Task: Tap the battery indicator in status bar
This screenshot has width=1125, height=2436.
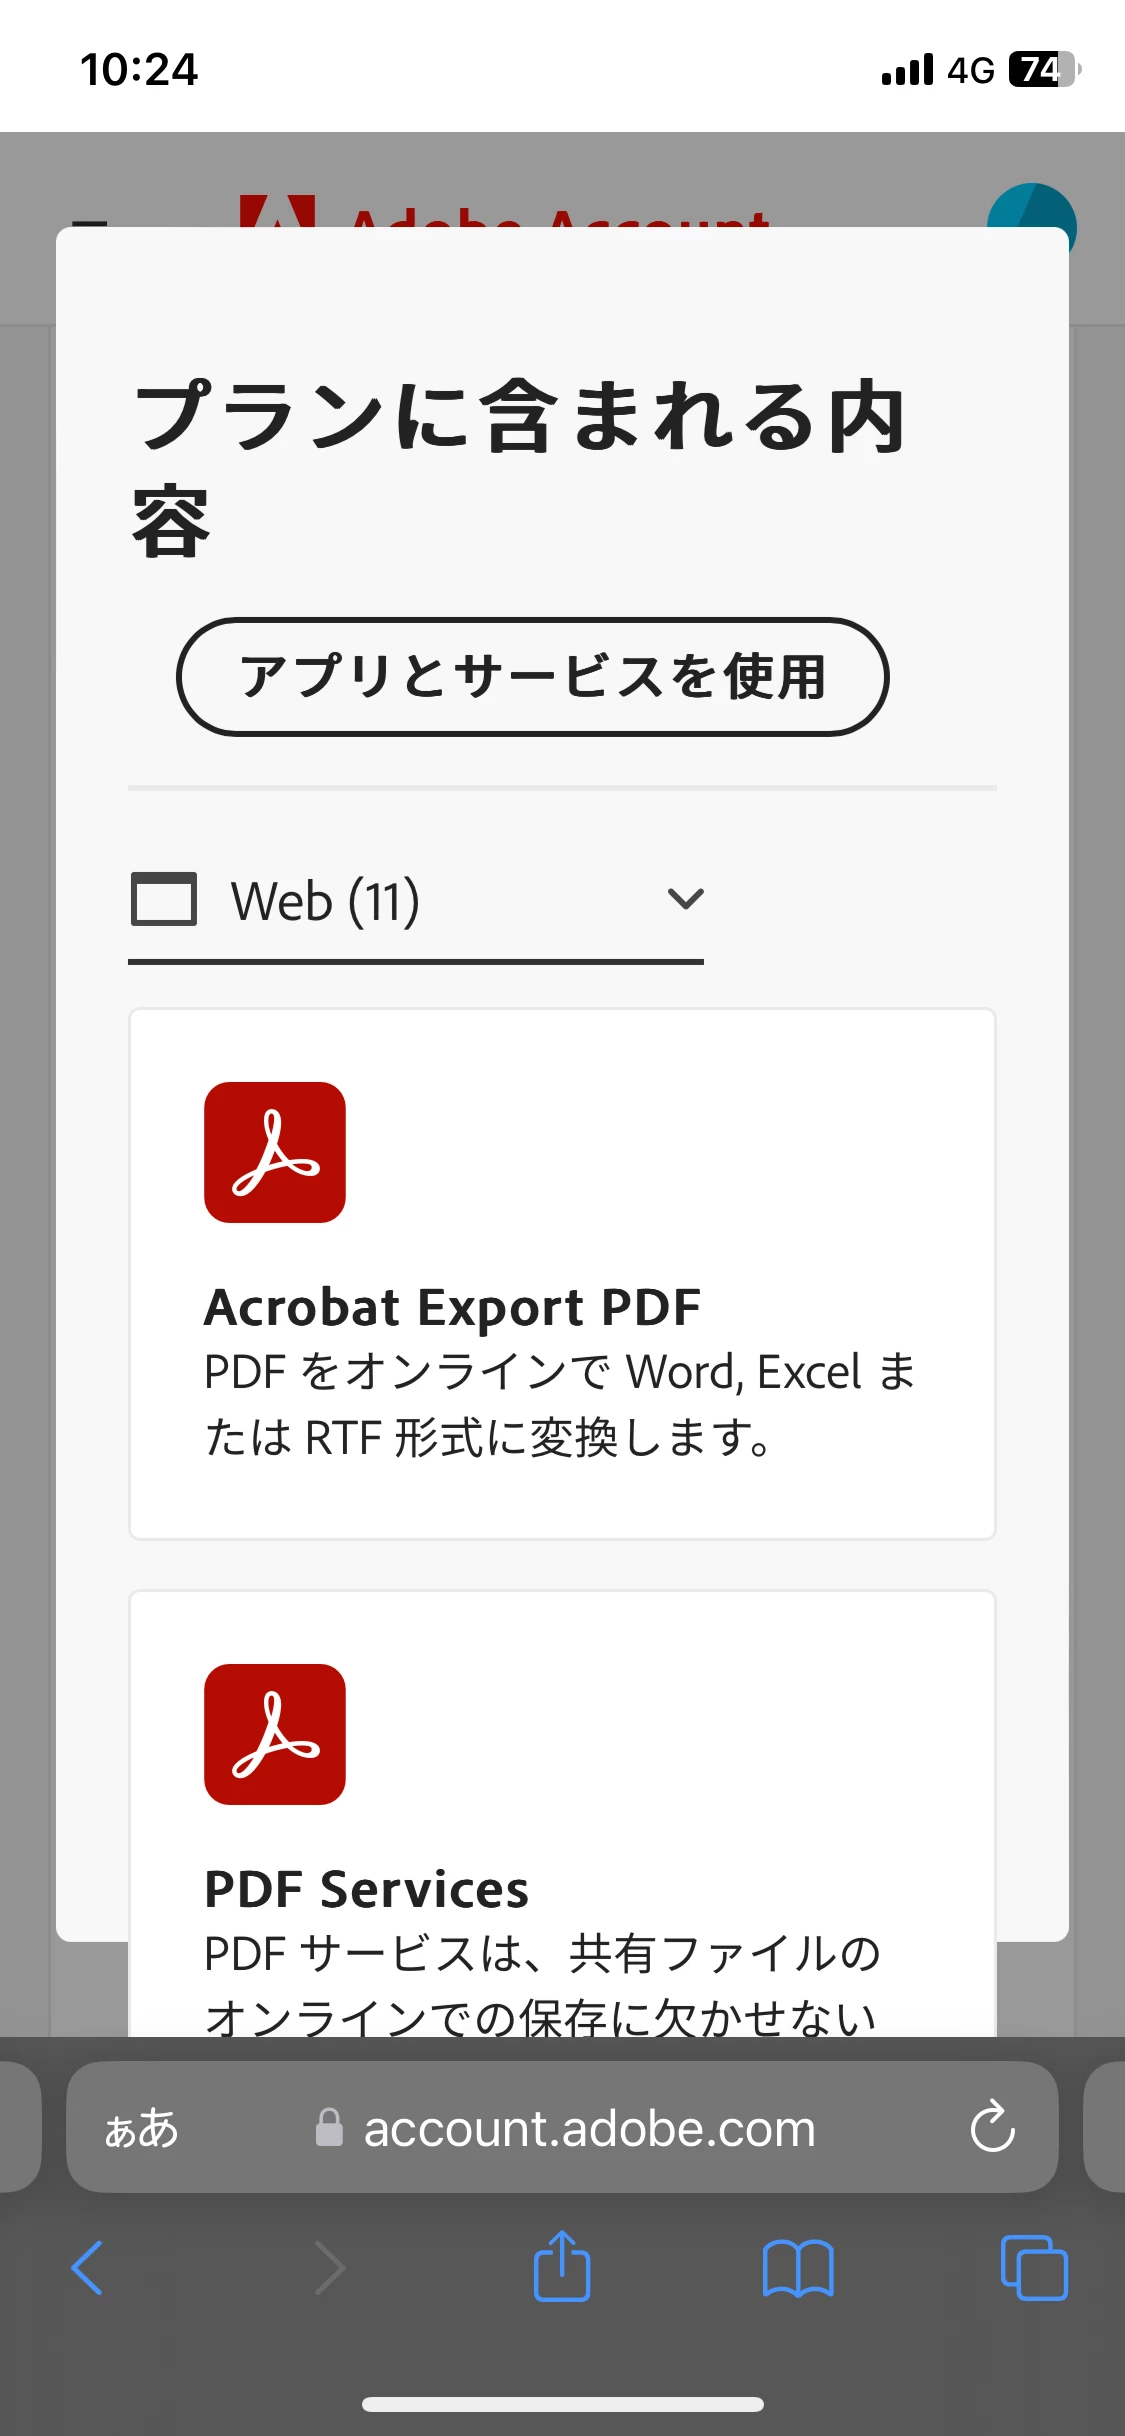Action: pos(1045,70)
